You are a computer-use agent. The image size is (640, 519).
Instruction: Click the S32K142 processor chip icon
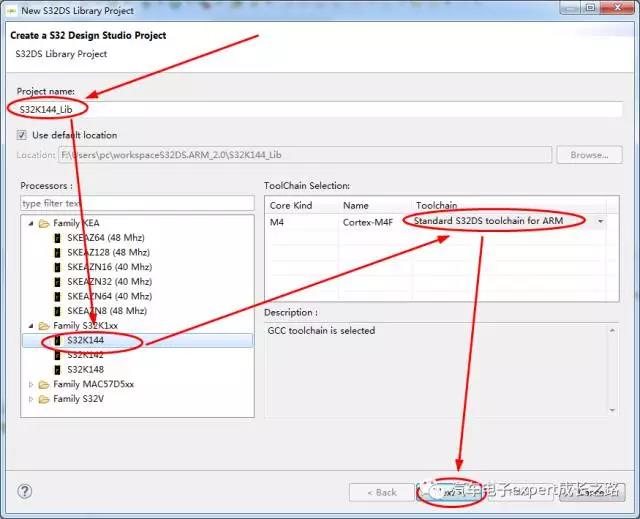tap(57, 355)
